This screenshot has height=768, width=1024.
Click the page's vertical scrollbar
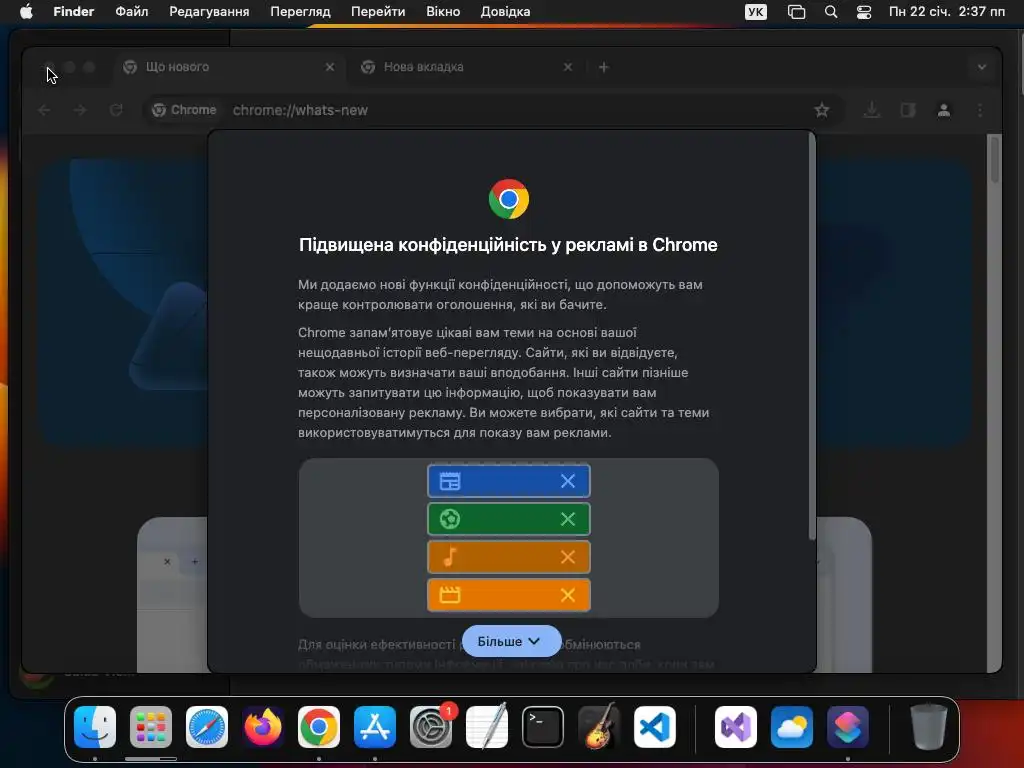(x=995, y=160)
